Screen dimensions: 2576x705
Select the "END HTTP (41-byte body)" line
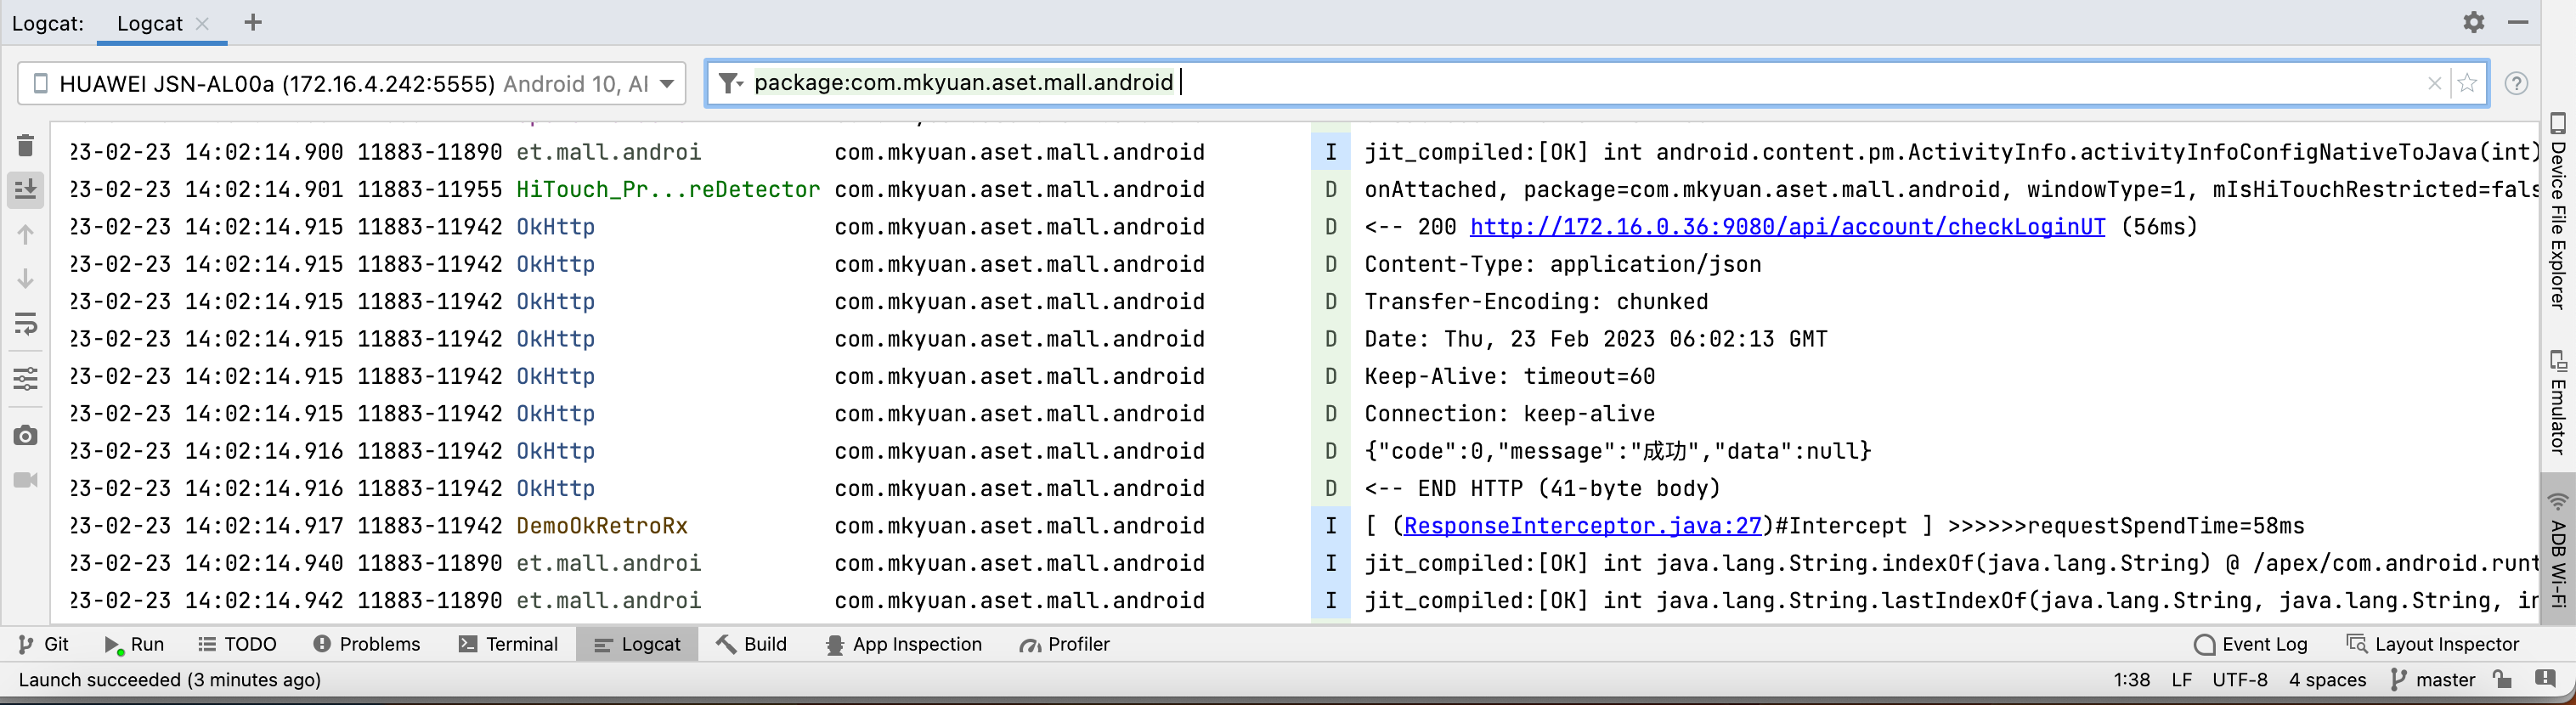1542,489
